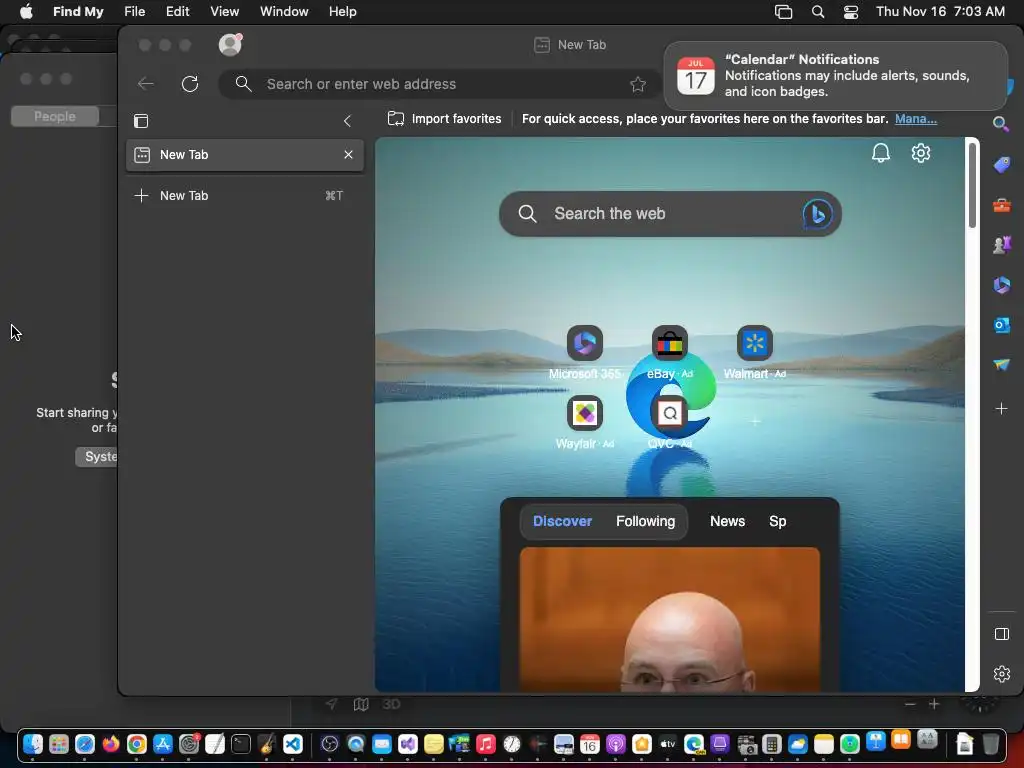Open Stage Manager icon in menu bar

pos(783,12)
